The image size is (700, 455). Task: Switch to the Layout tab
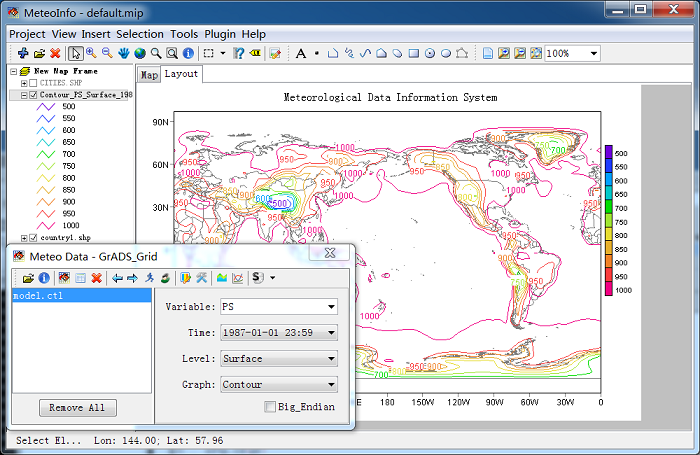[181, 74]
